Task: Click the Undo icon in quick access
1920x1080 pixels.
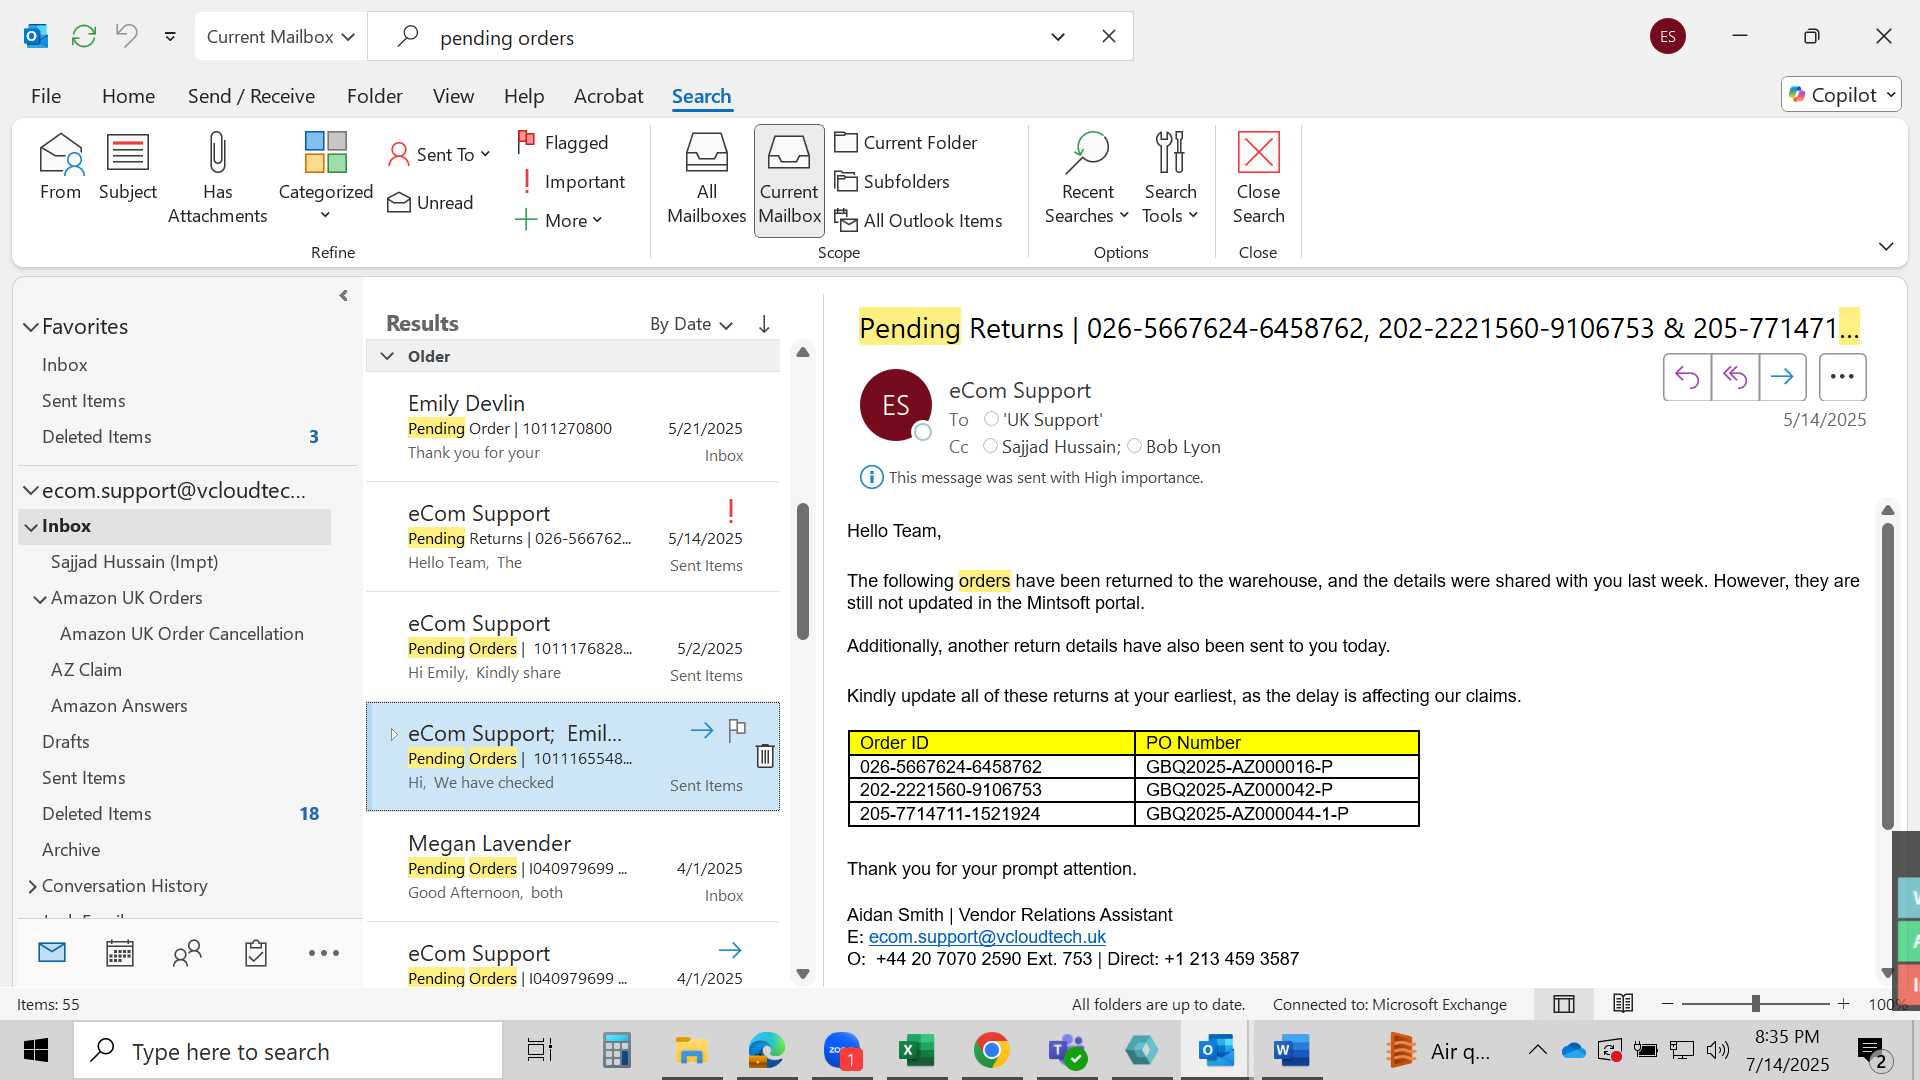Action: [x=127, y=37]
